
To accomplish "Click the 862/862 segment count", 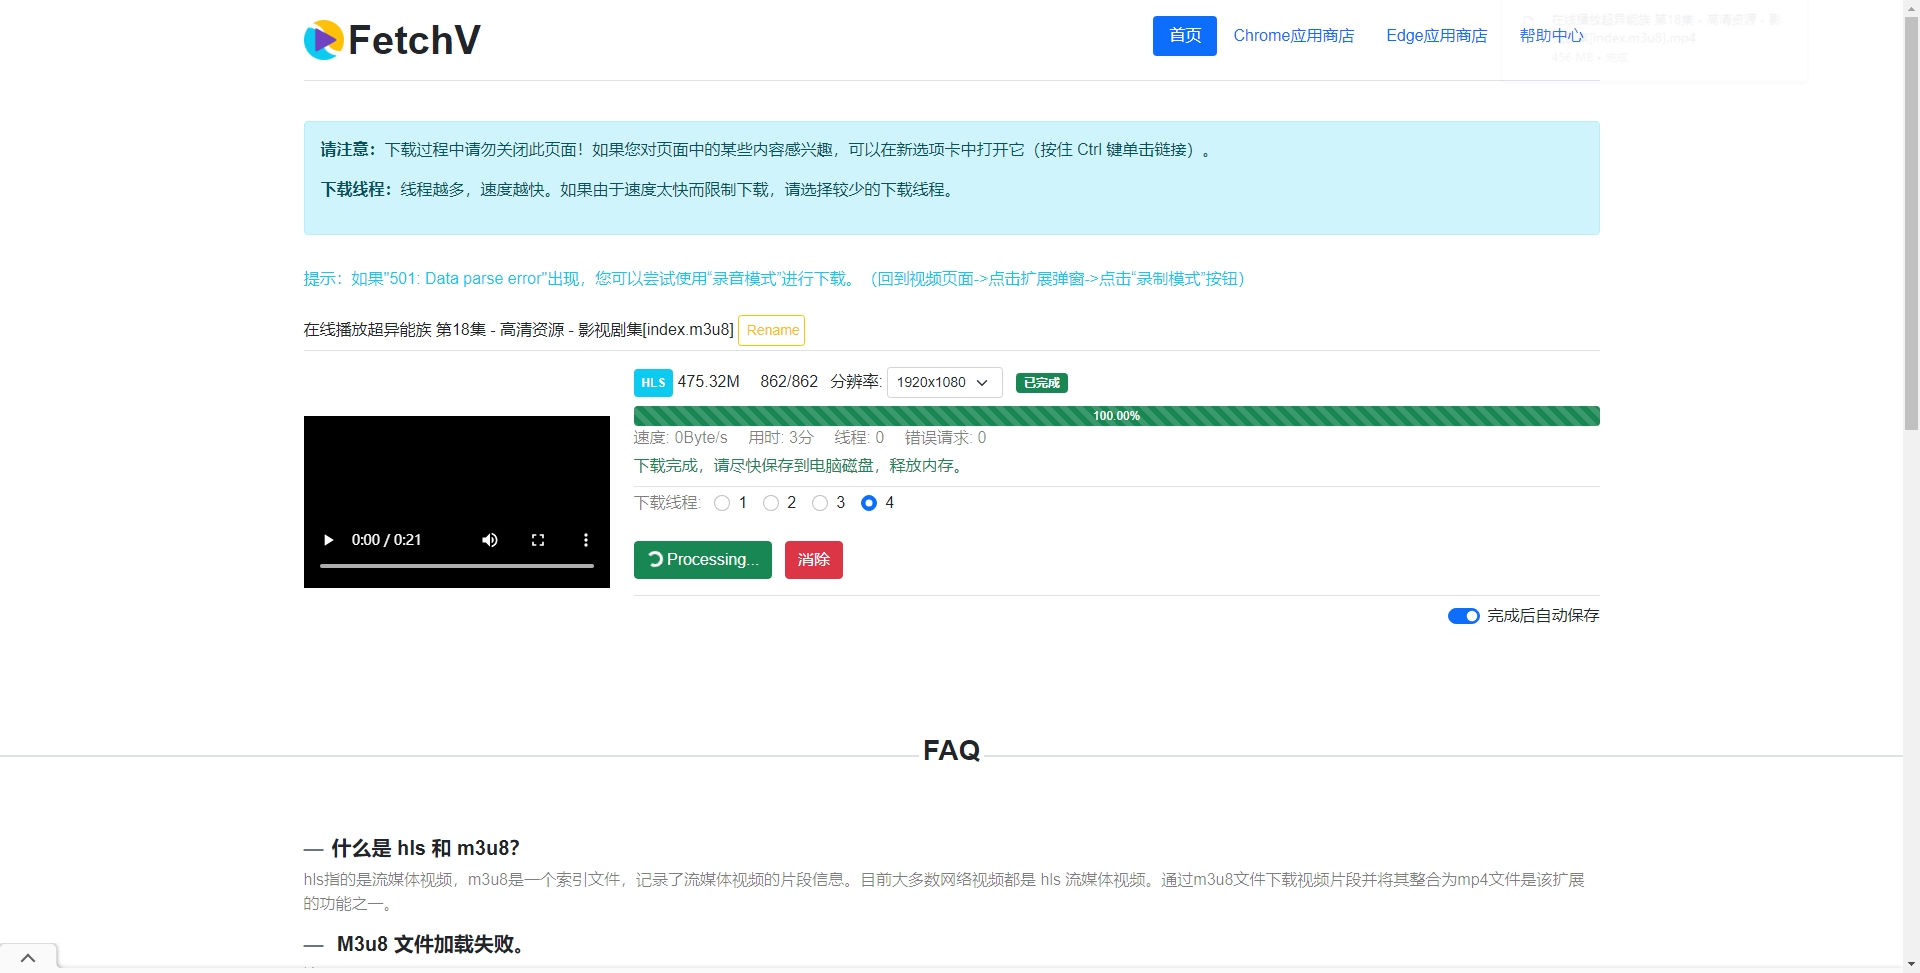I will [x=789, y=382].
